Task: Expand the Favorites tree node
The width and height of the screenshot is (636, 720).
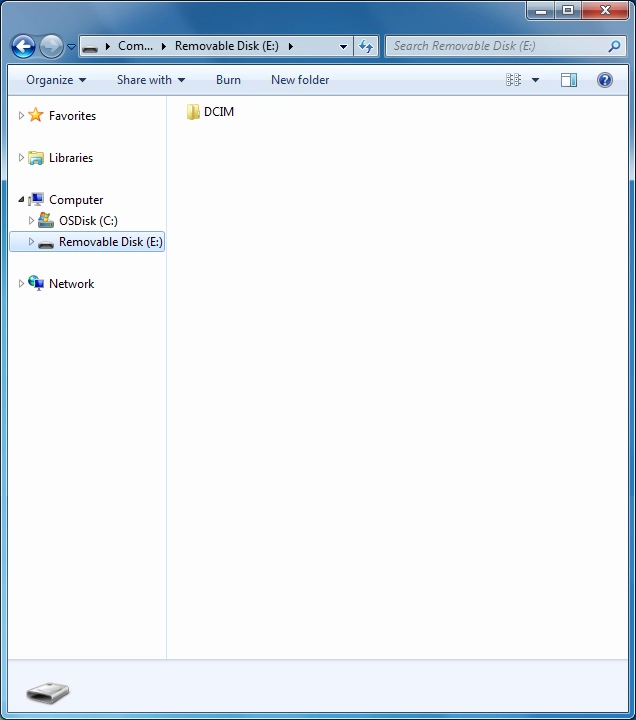Action: pyautogui.click(x=21, y=116)
